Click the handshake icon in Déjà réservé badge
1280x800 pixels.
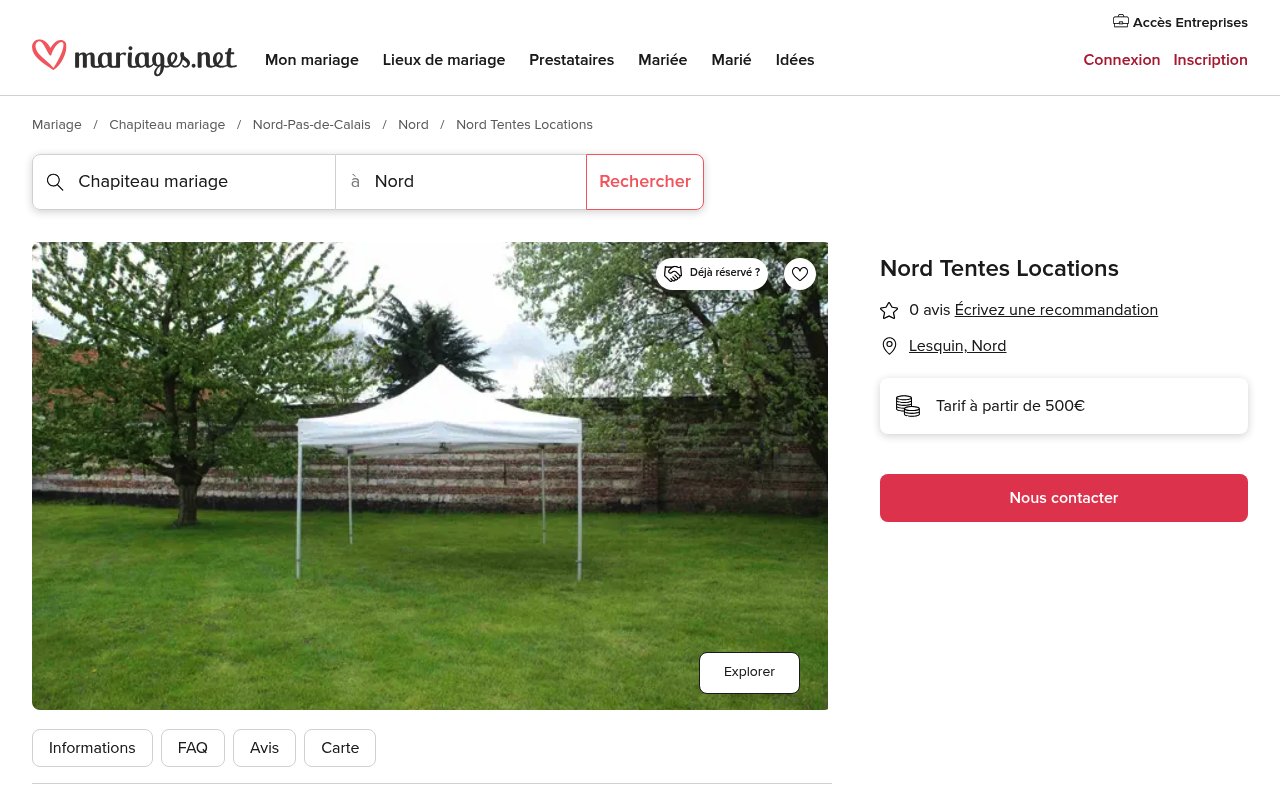coord(673,273)
